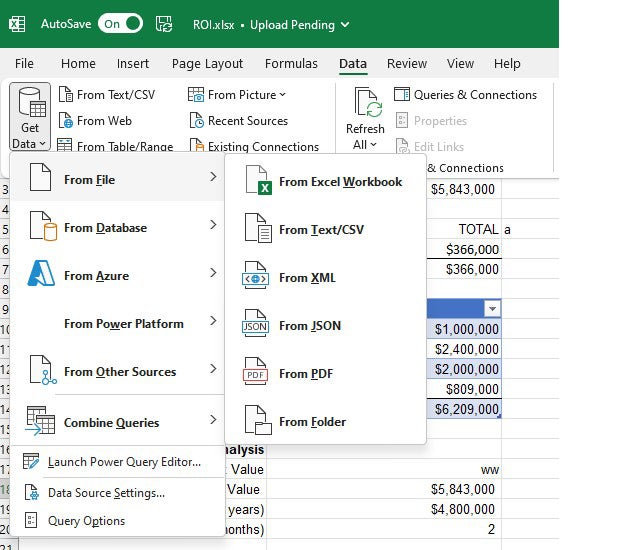Click the Recent Sources icon
The image size is (620, 550).
click(x=197, y=121)
